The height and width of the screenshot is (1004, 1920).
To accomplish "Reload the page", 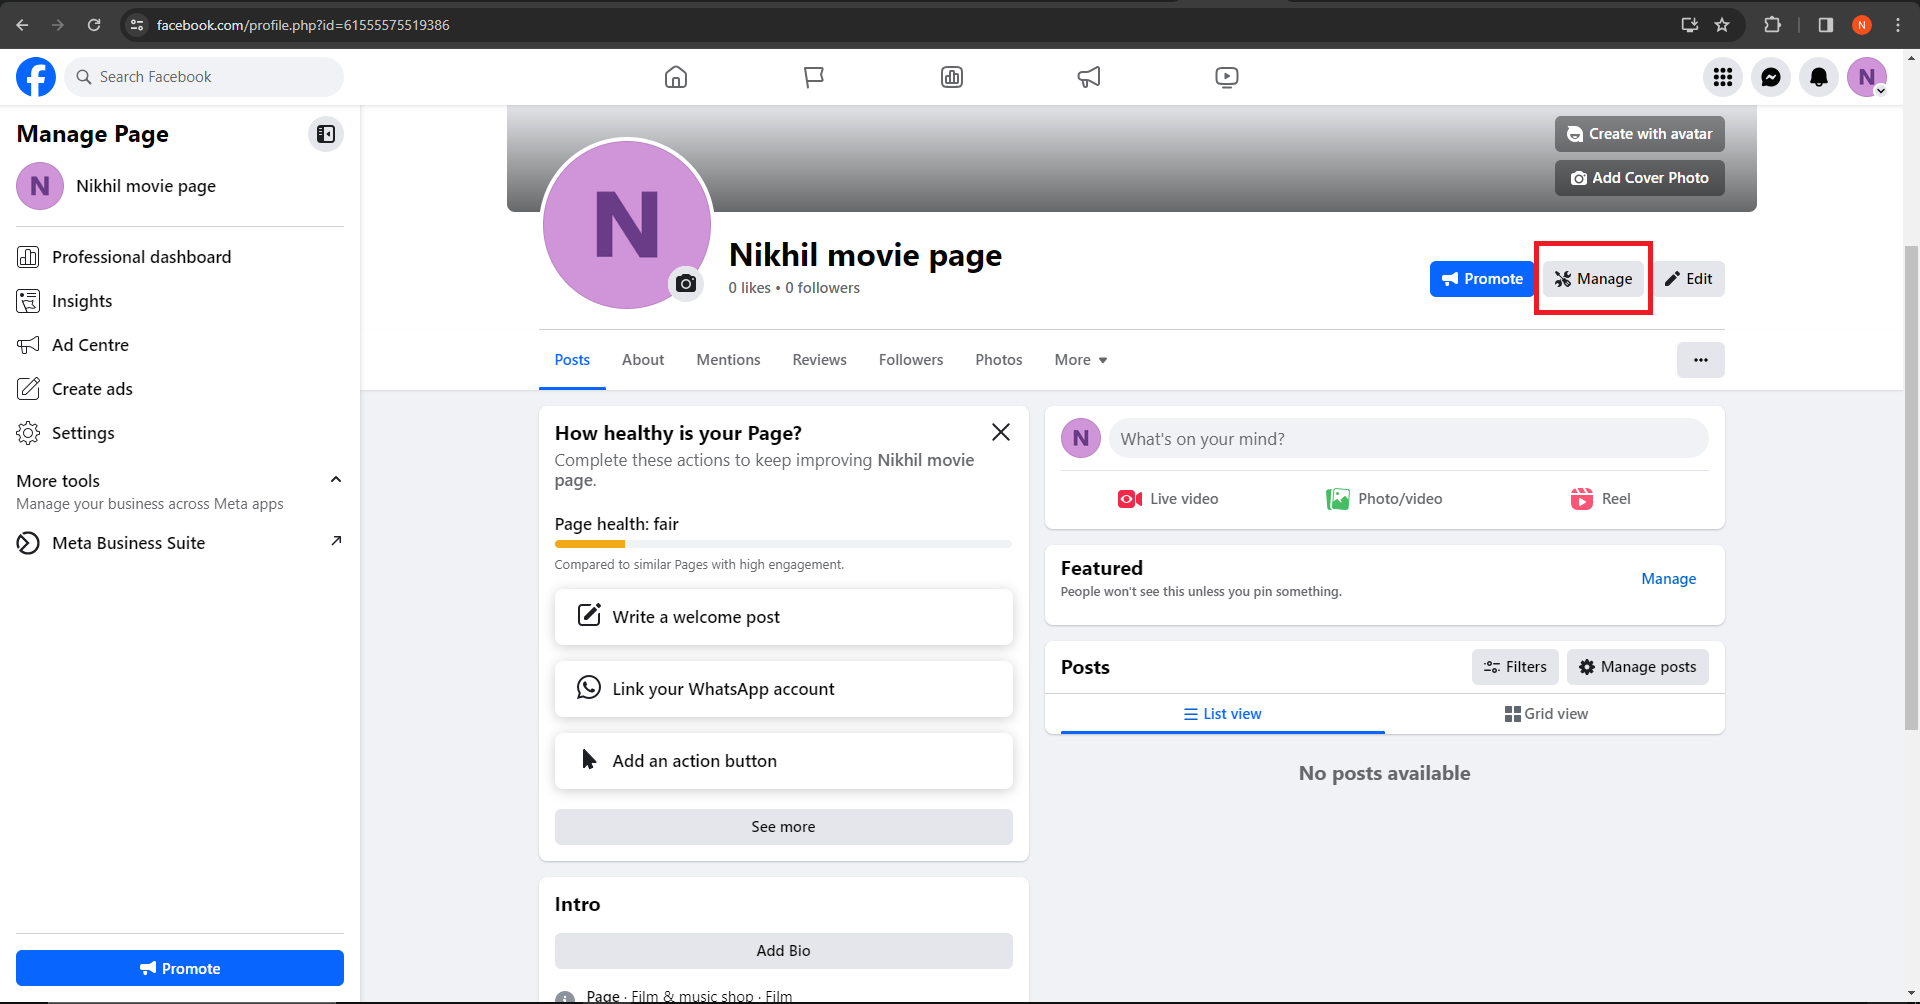I will [94, 25].
